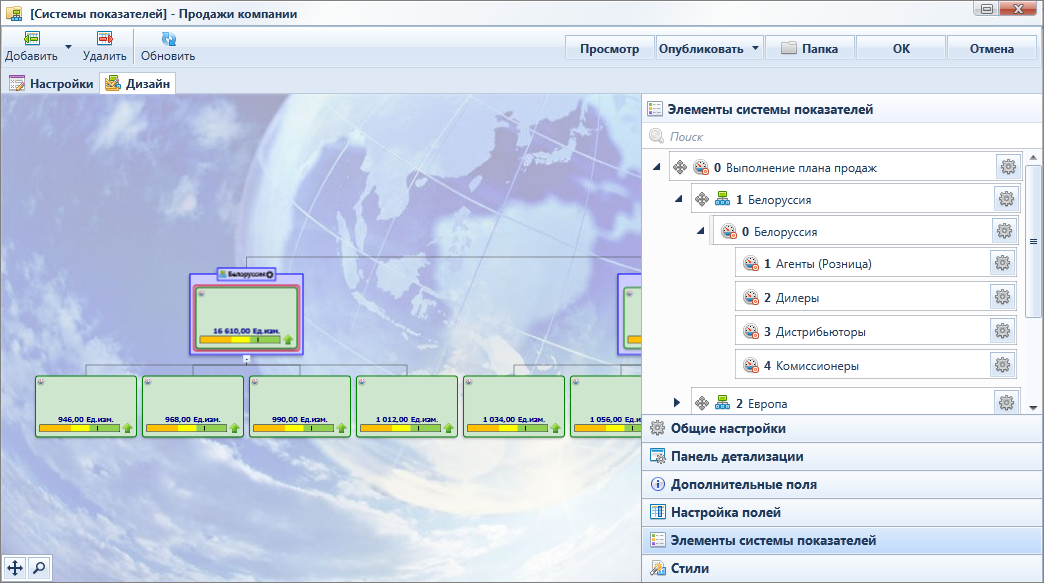Click gauge icon of Выполнение плана продаж

(x=701, y=167)
